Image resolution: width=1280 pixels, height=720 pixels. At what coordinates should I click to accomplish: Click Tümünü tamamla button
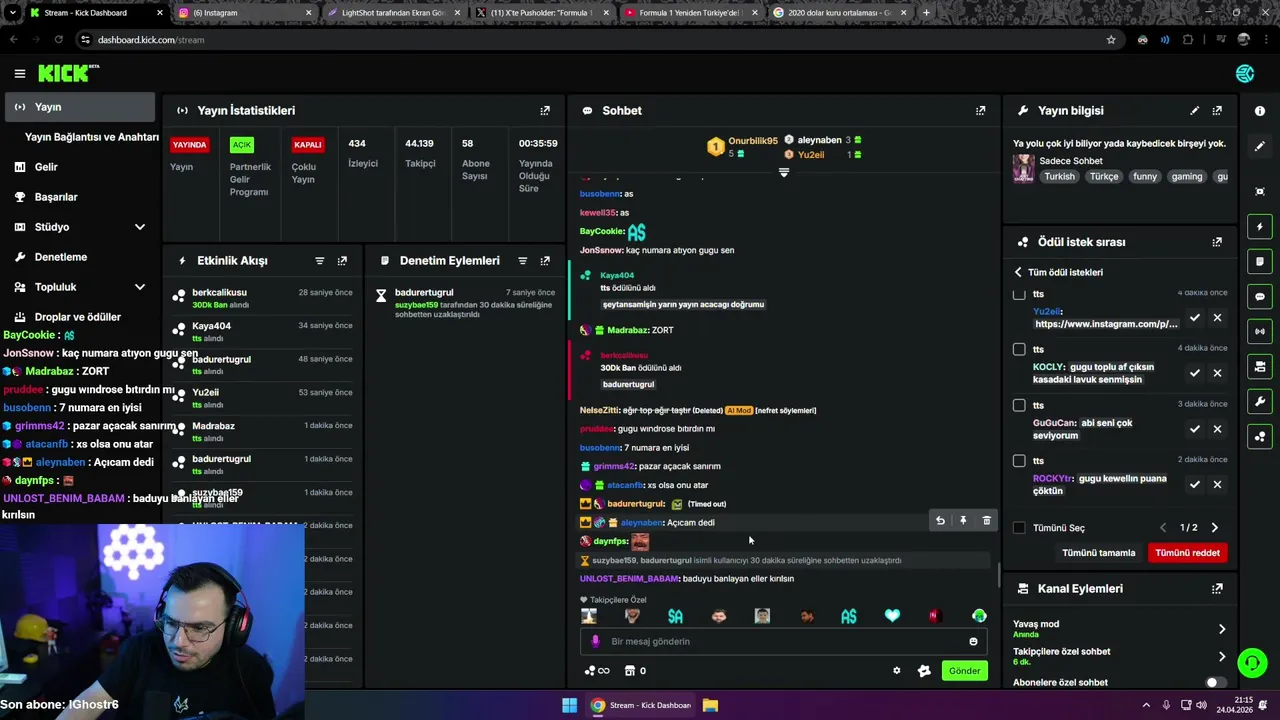click(x=1098, y=553)
